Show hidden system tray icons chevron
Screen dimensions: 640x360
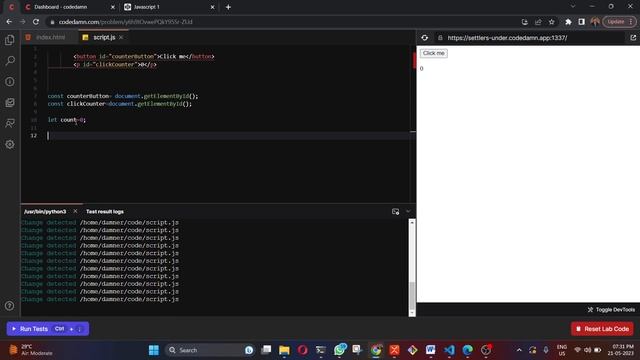click(x=519, y=350)
